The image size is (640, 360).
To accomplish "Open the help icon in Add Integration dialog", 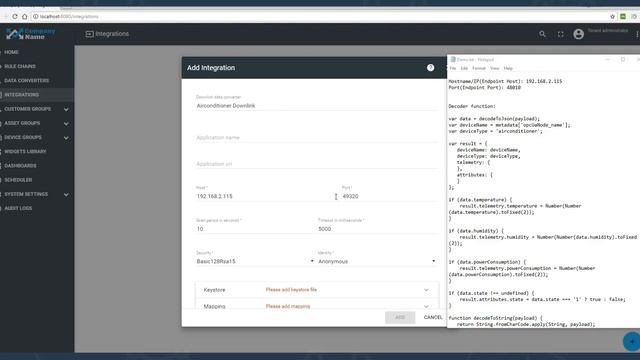I will (x=430, y=68).
